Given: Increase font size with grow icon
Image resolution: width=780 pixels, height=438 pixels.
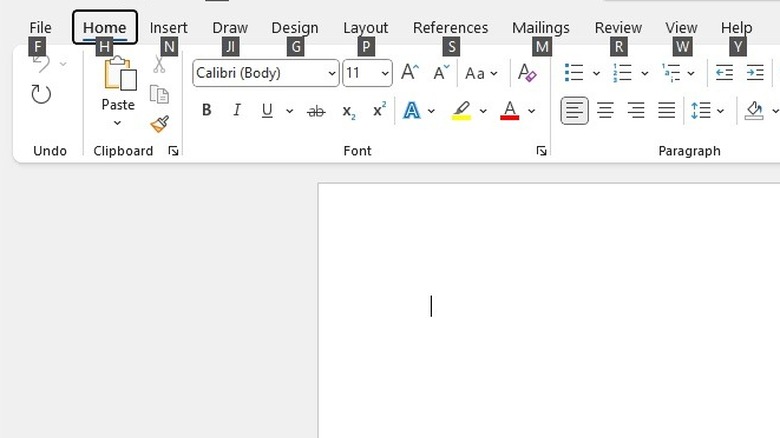Looking at the screenshot, I should [409, 73].
